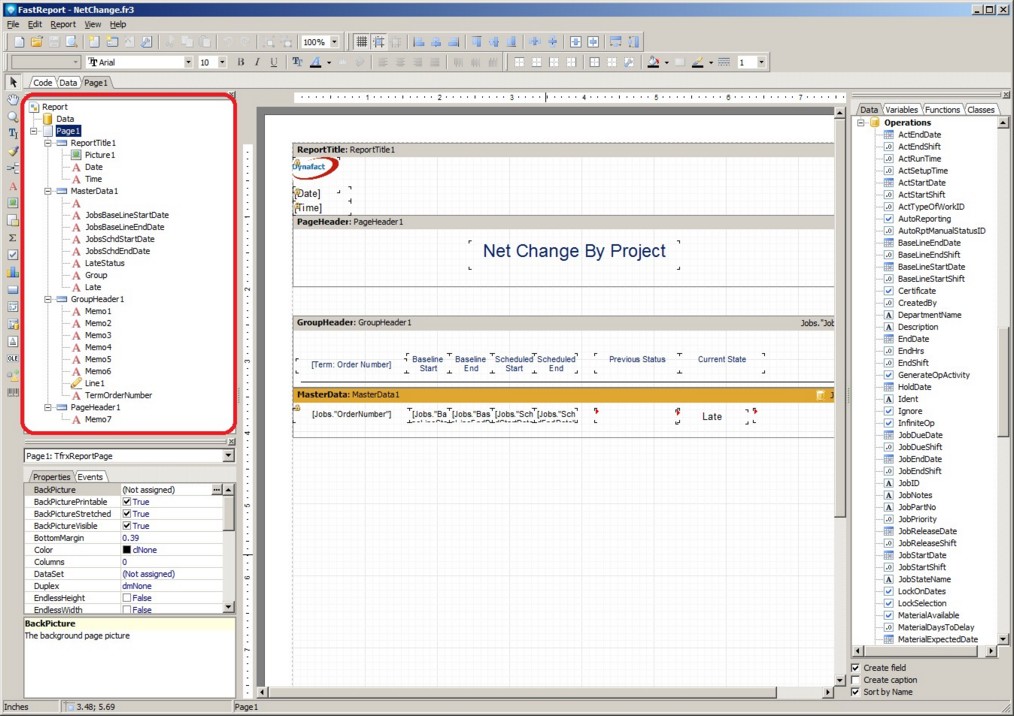The width and height of the screenshot is (1014, 716).
Task: Select the Zoom magnifier tool
Action: [13, 117]
